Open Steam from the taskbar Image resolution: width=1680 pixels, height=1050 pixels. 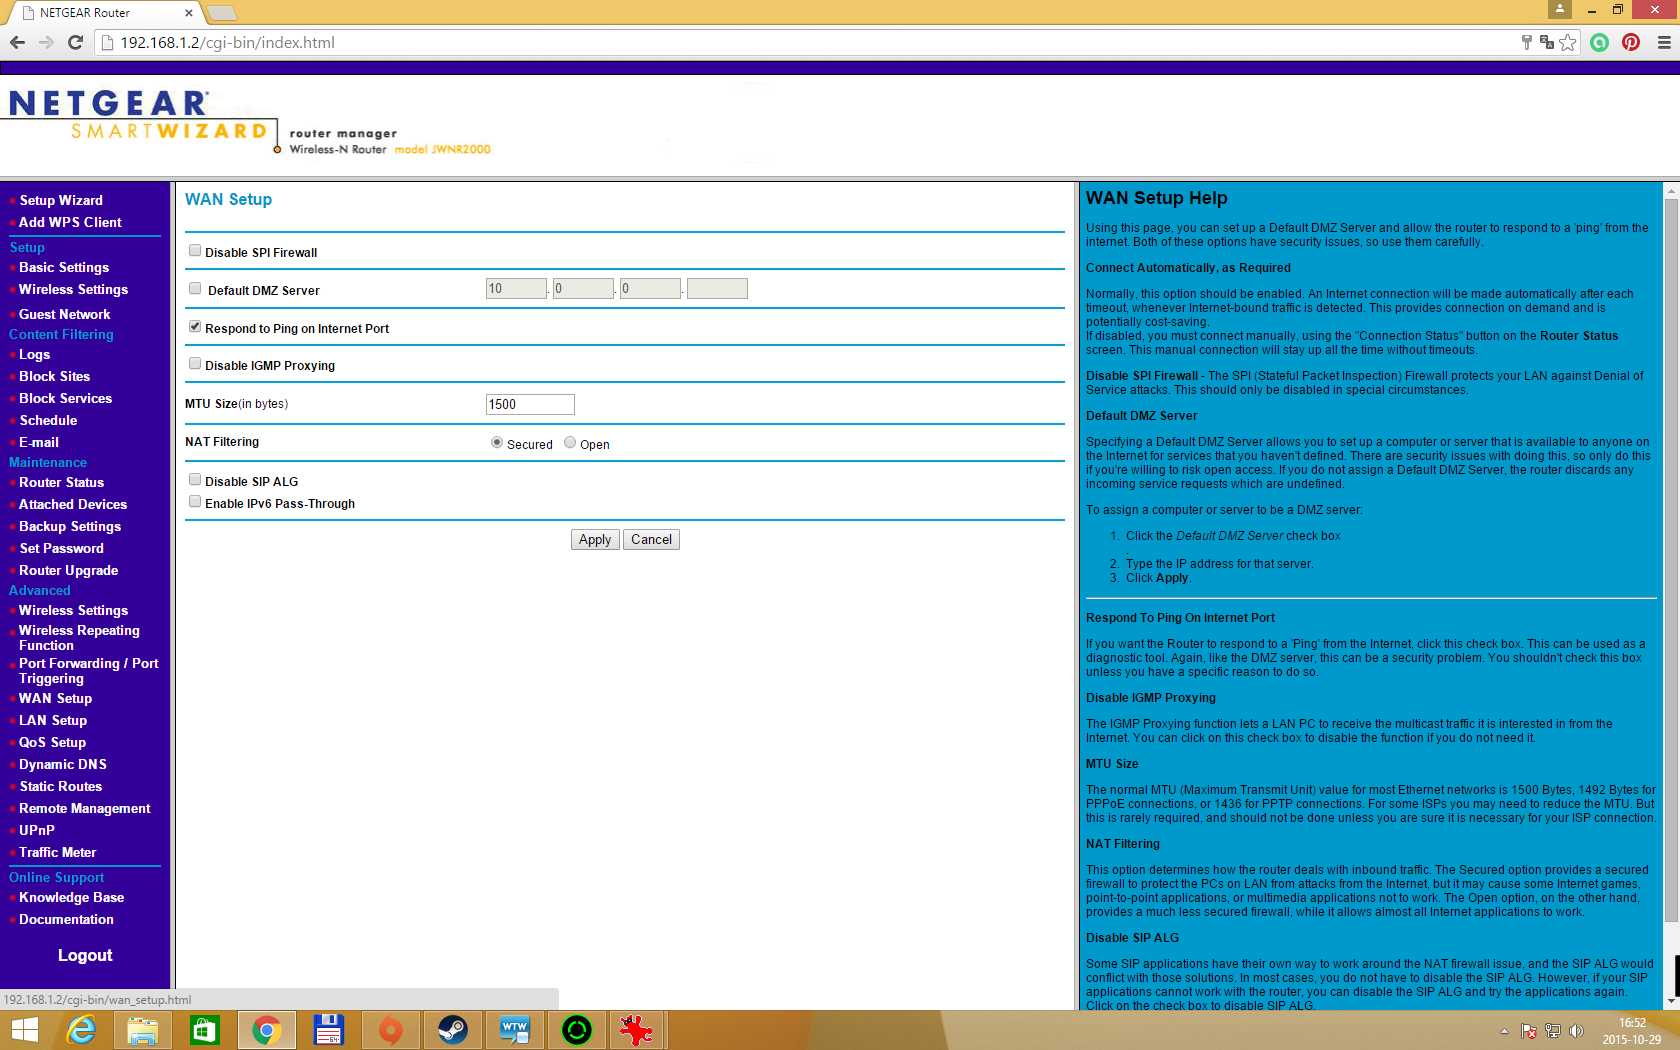[453, 1030]
